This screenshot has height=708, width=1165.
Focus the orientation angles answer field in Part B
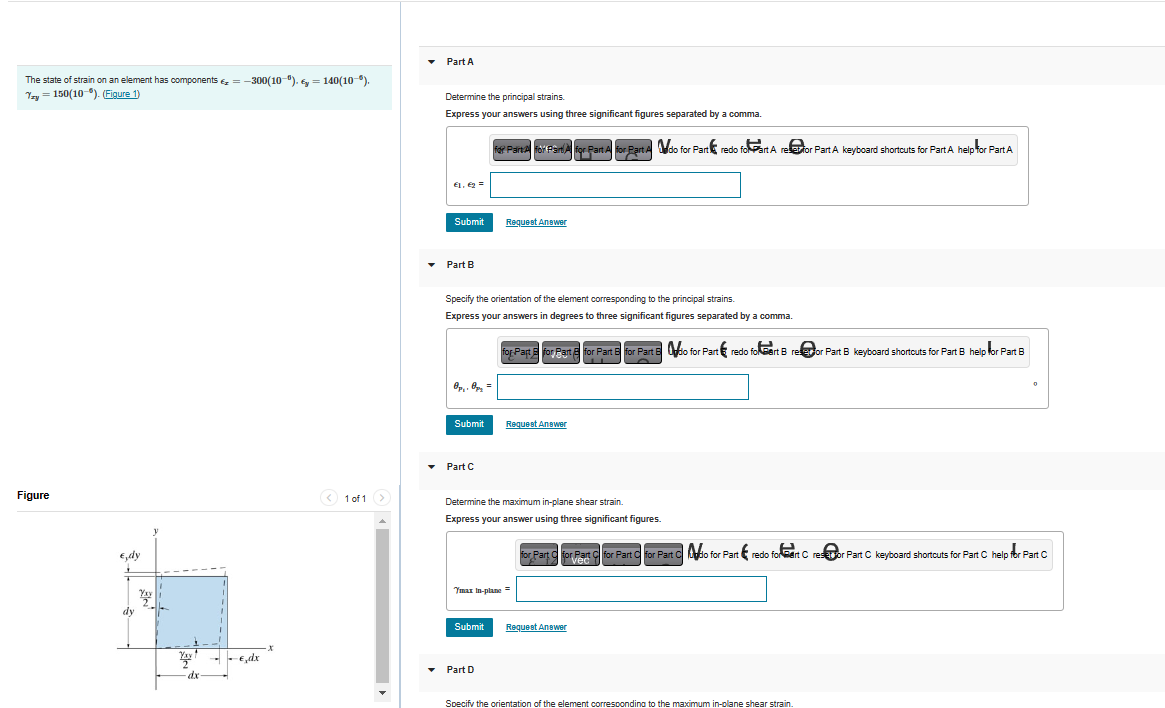click(623, 387)
